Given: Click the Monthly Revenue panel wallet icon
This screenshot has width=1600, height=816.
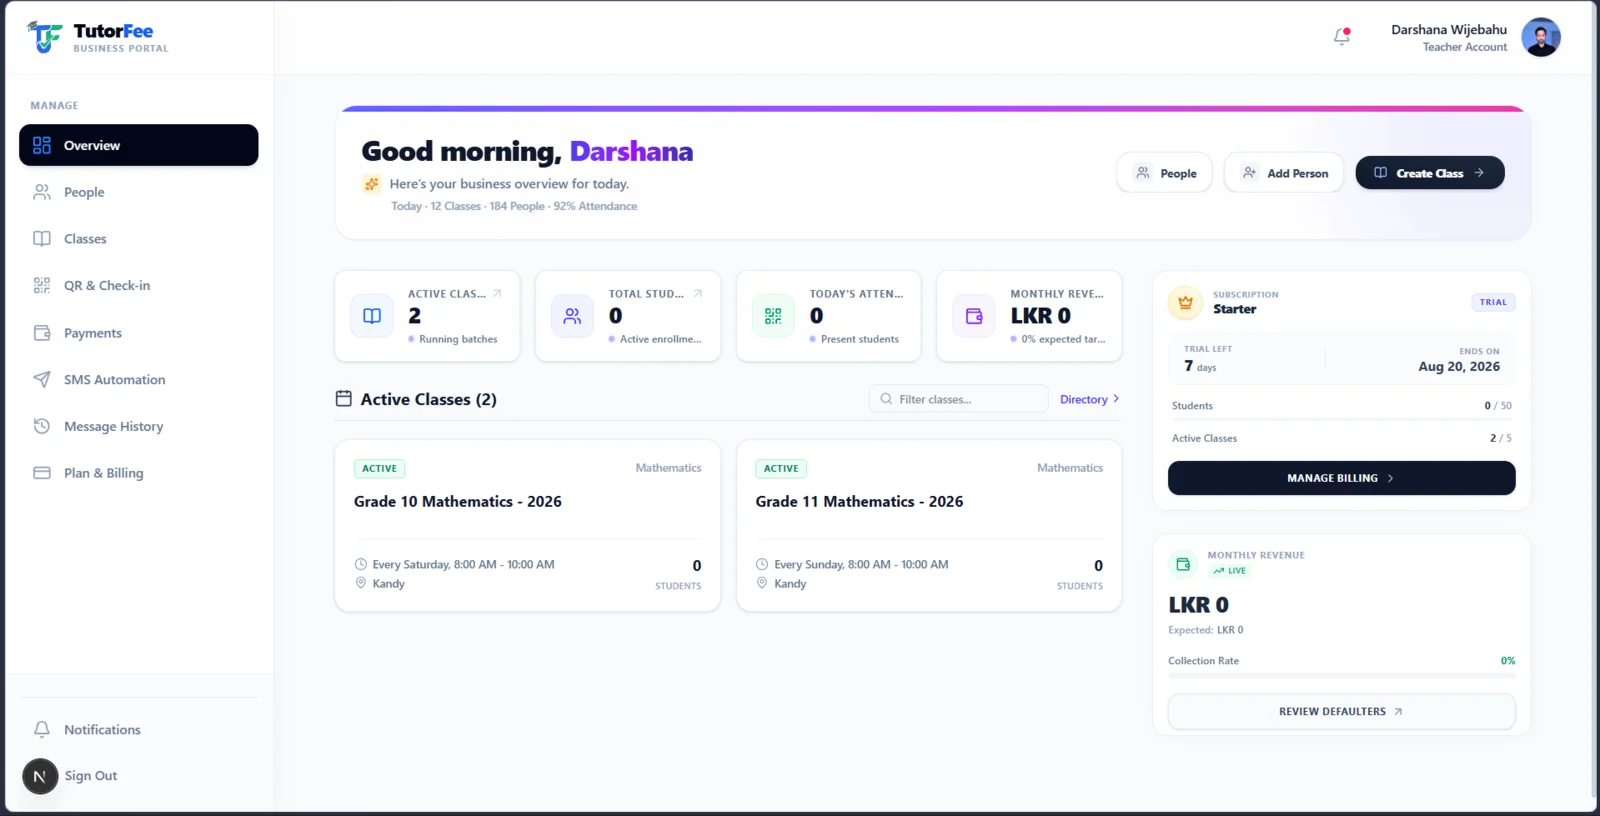Looking at the screenshot, I should (x=1183, y=564).
